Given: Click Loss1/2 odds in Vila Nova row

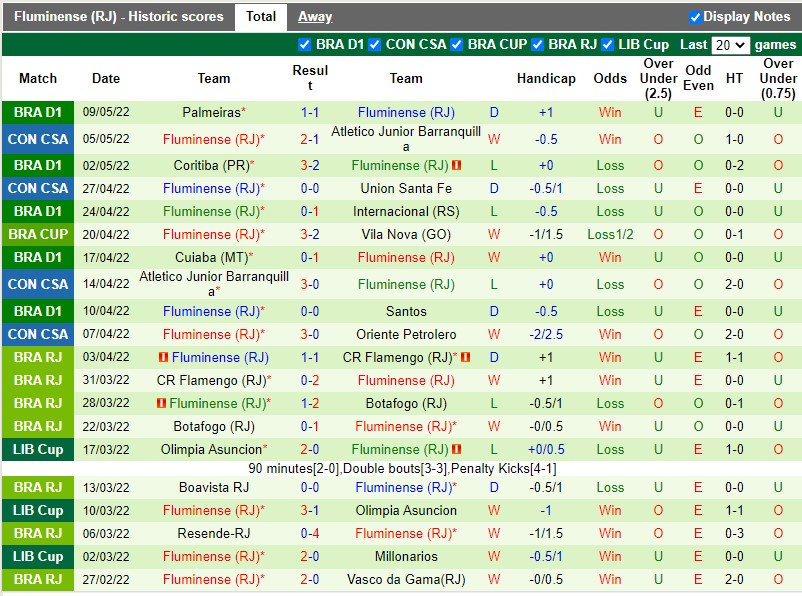Looking at the screenshot, I should [610, 234].
